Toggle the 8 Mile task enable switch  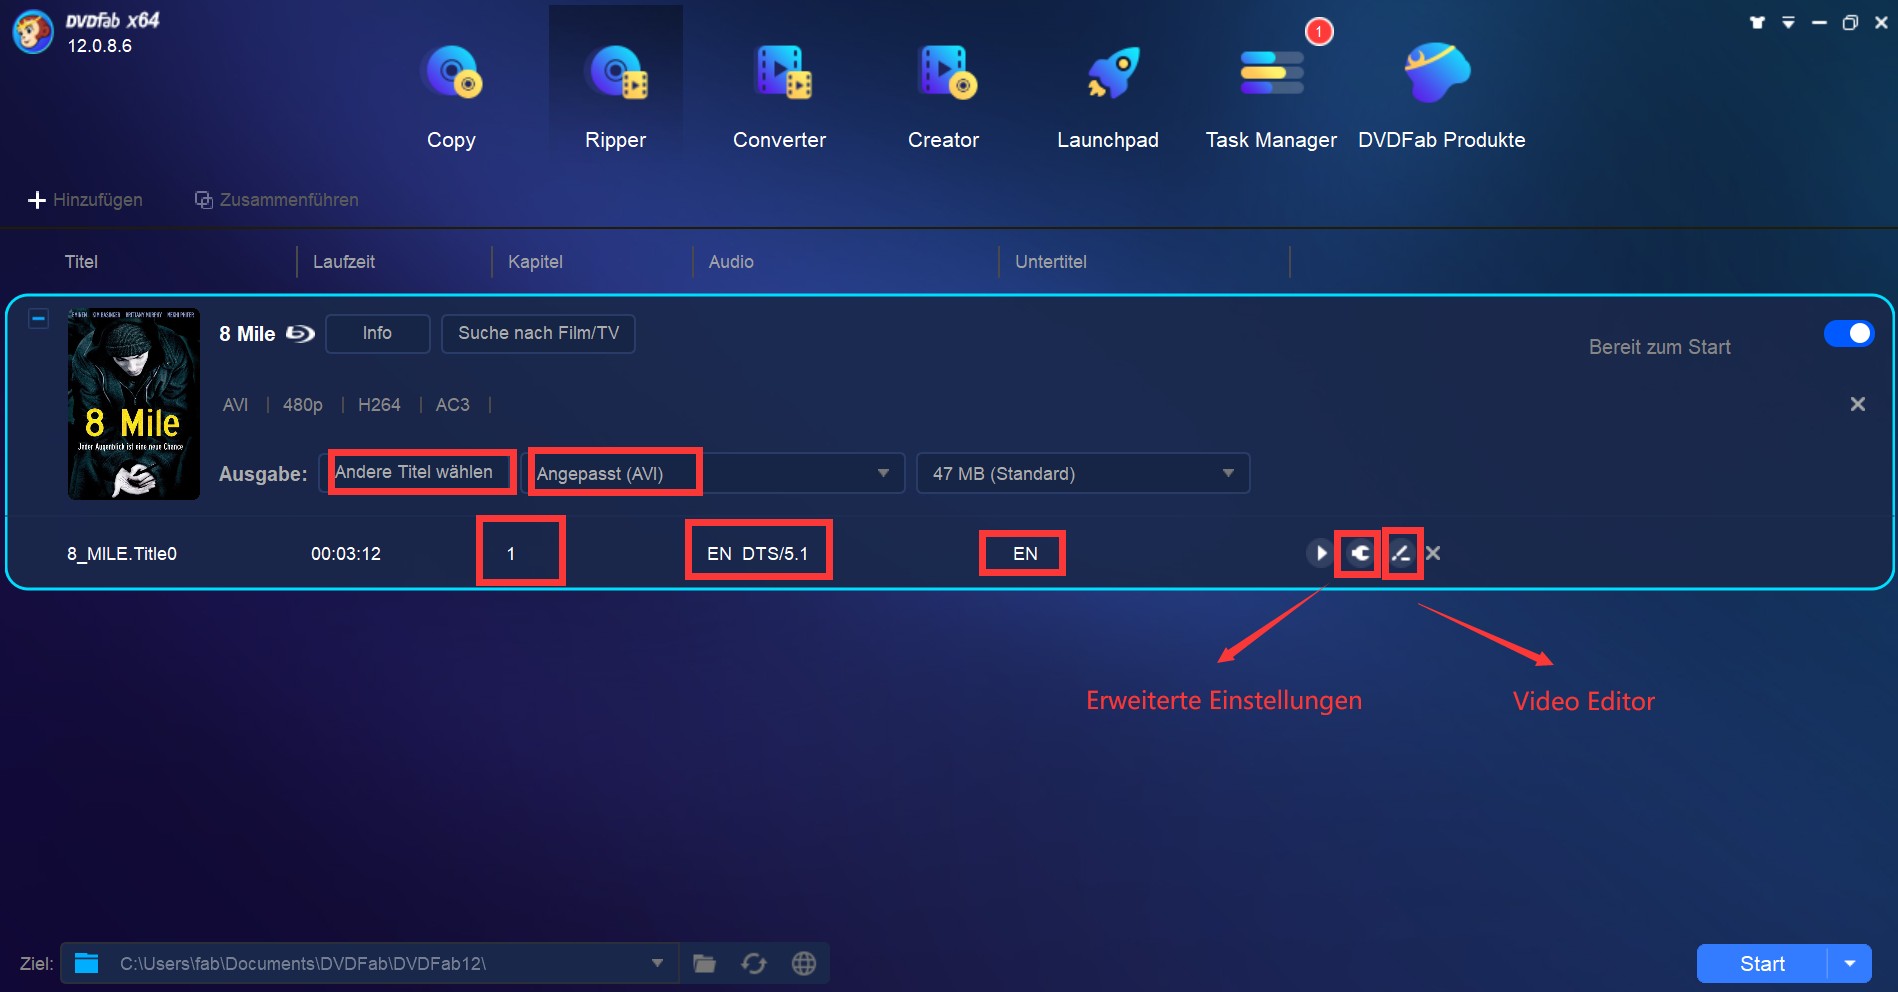pos(1848,333)
